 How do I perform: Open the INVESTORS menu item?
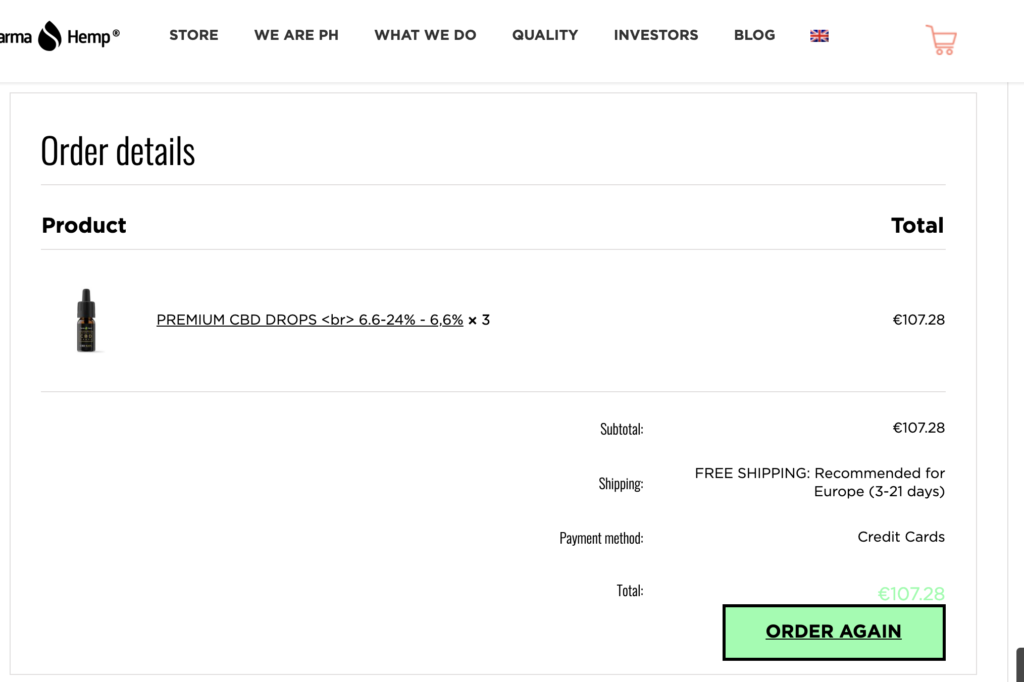[656, 35]
